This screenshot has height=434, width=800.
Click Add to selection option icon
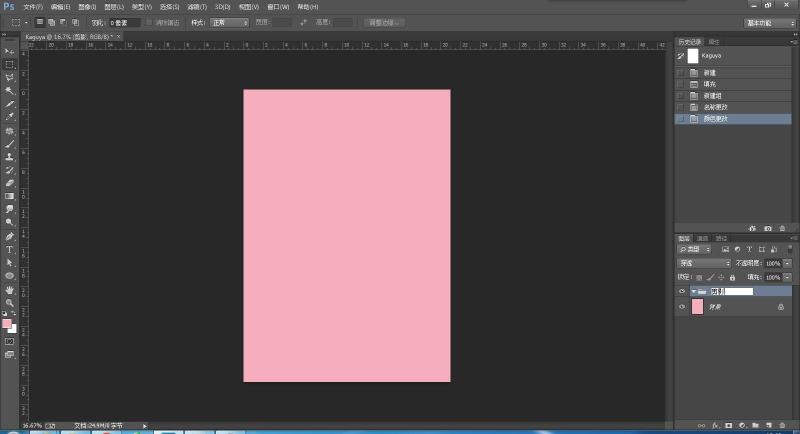coord(51,22)
